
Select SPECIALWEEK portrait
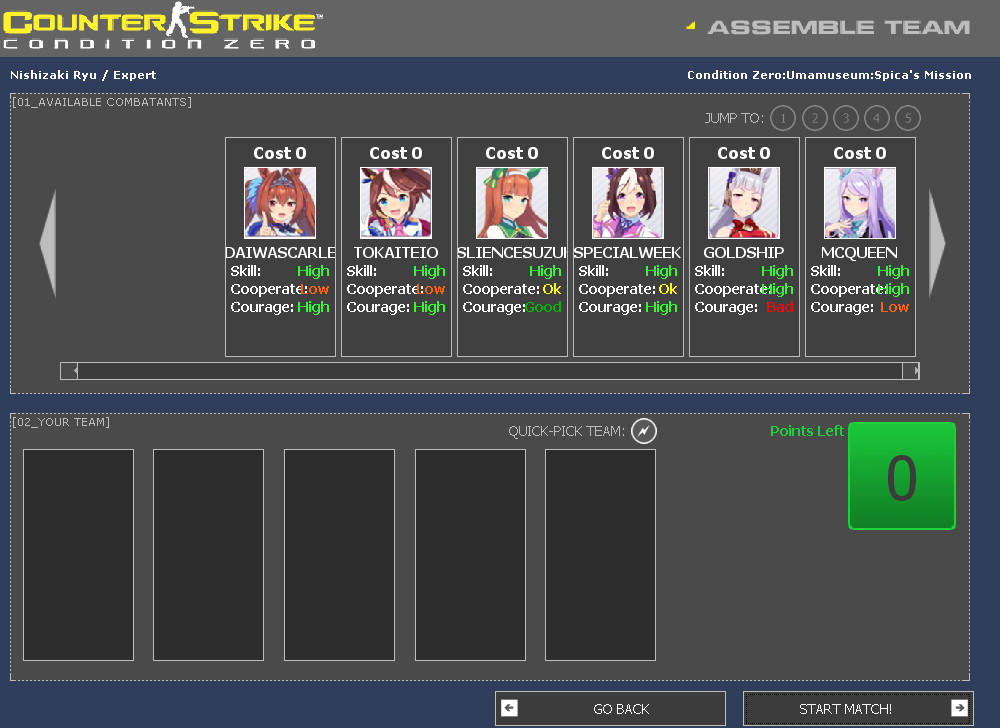point(628,203)
